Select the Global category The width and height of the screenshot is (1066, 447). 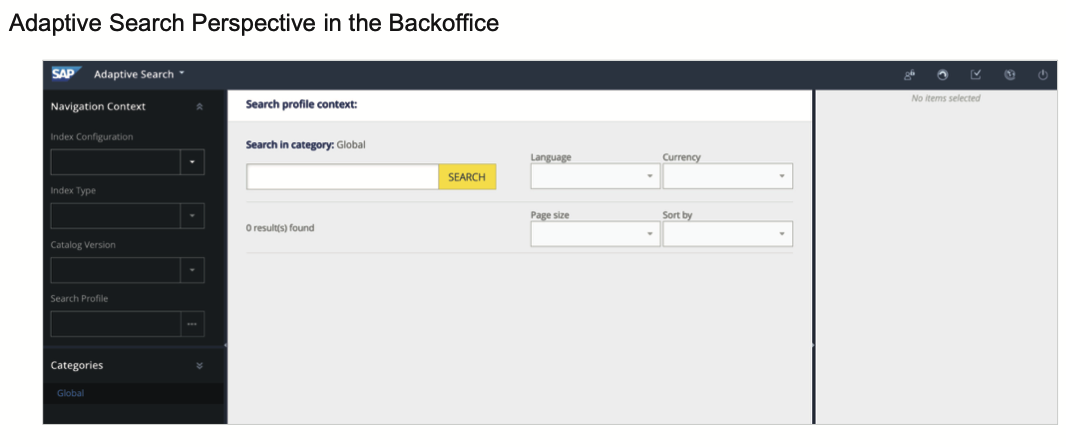(x=71, y=393)
